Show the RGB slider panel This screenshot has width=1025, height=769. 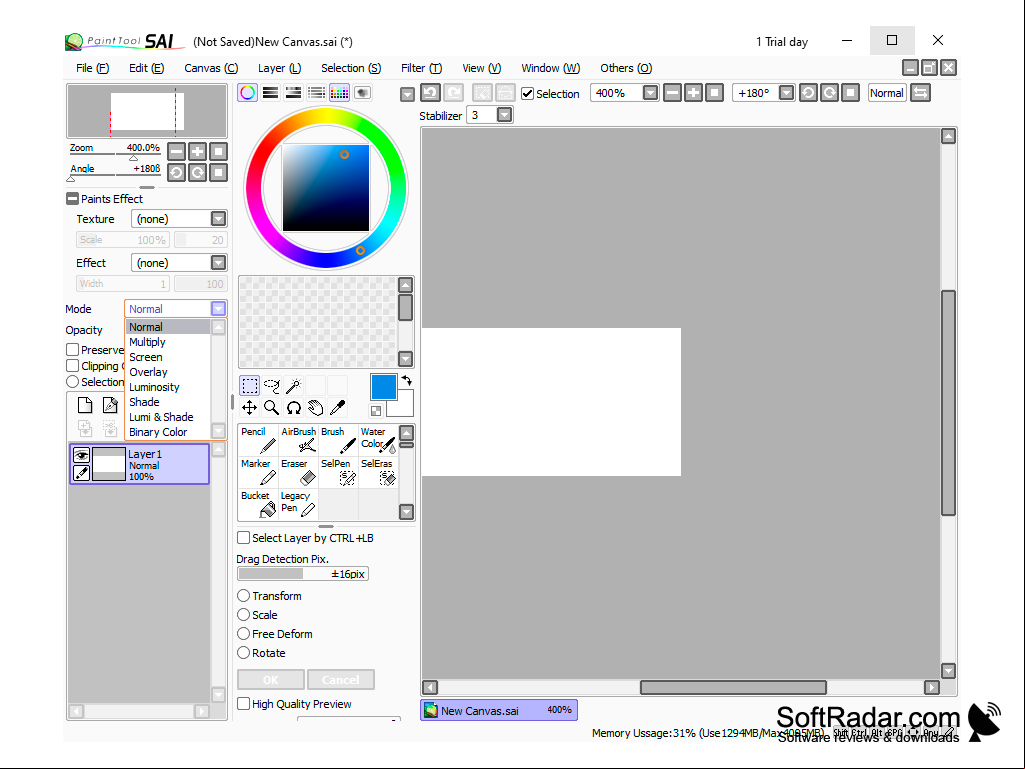pos(271,93)
